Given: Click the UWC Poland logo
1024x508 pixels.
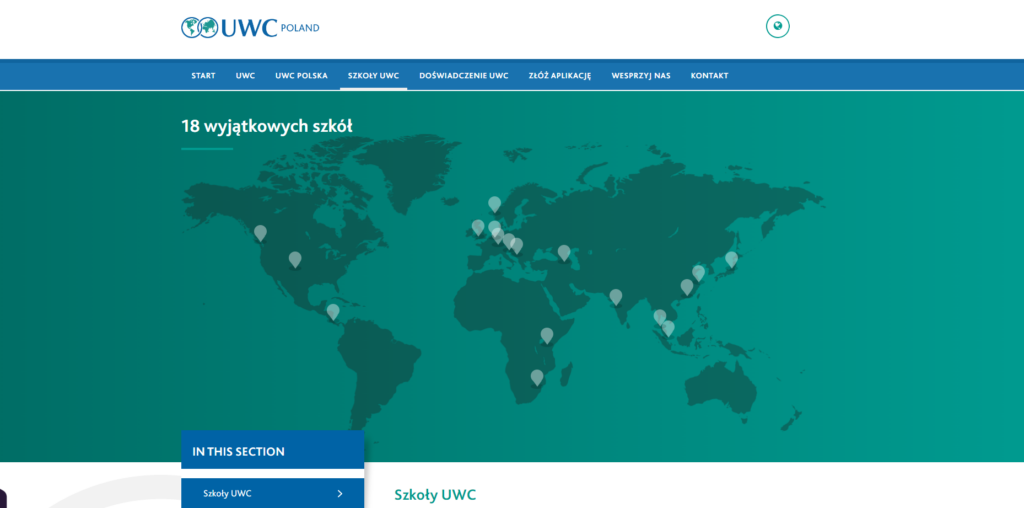Looking at the screenshot, I should 250,27.
